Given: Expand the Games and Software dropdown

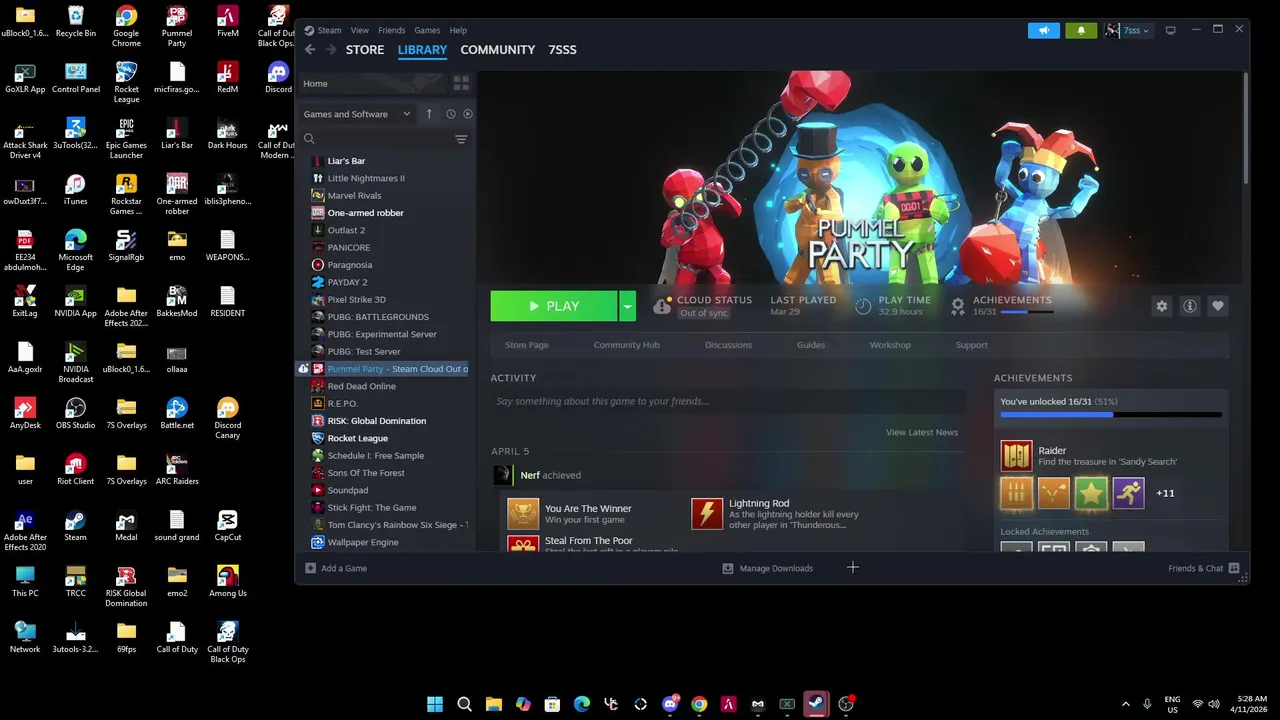Looking at the screenshot, I should pos(358,114).
